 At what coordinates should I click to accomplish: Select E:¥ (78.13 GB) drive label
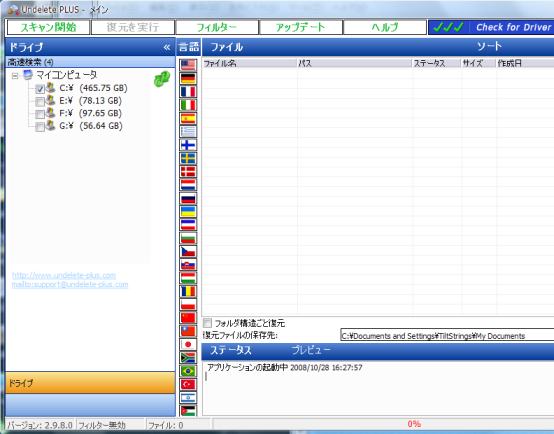click(90, 101)
